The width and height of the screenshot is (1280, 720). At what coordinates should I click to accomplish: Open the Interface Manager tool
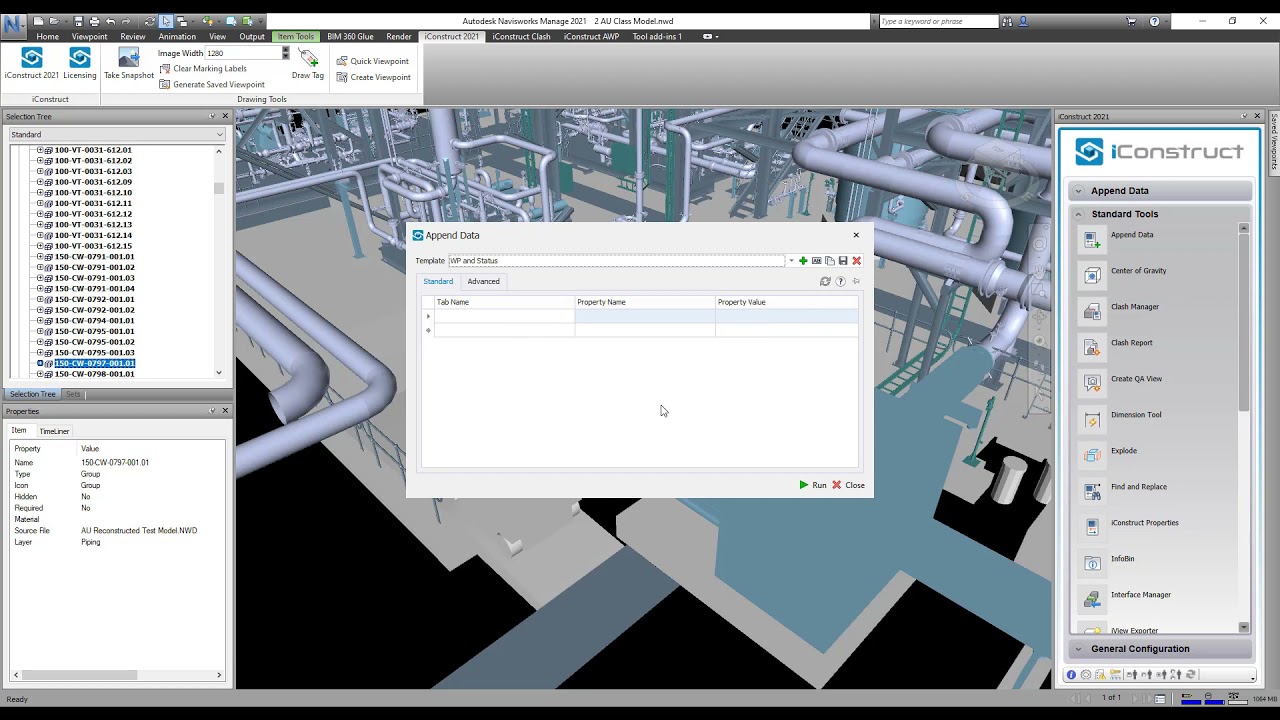click(x=1140, y=595)
